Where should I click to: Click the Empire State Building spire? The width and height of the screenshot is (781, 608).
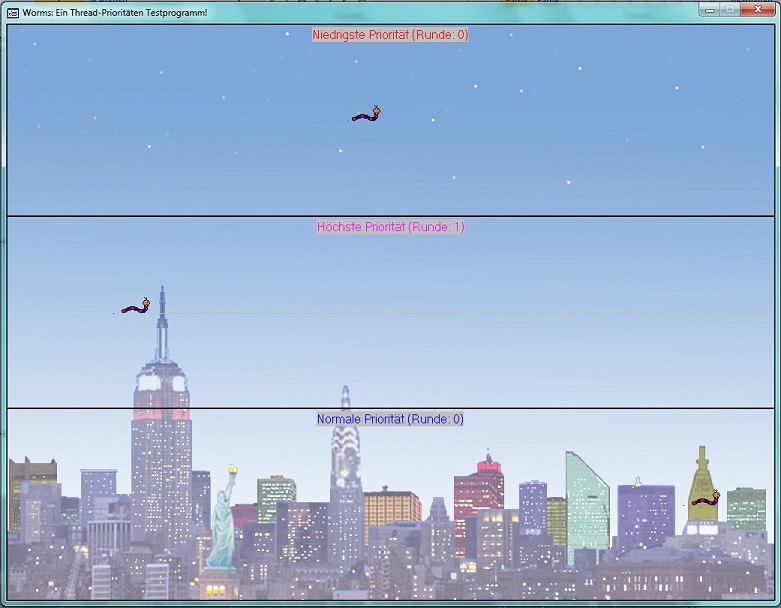pos(161,320)
